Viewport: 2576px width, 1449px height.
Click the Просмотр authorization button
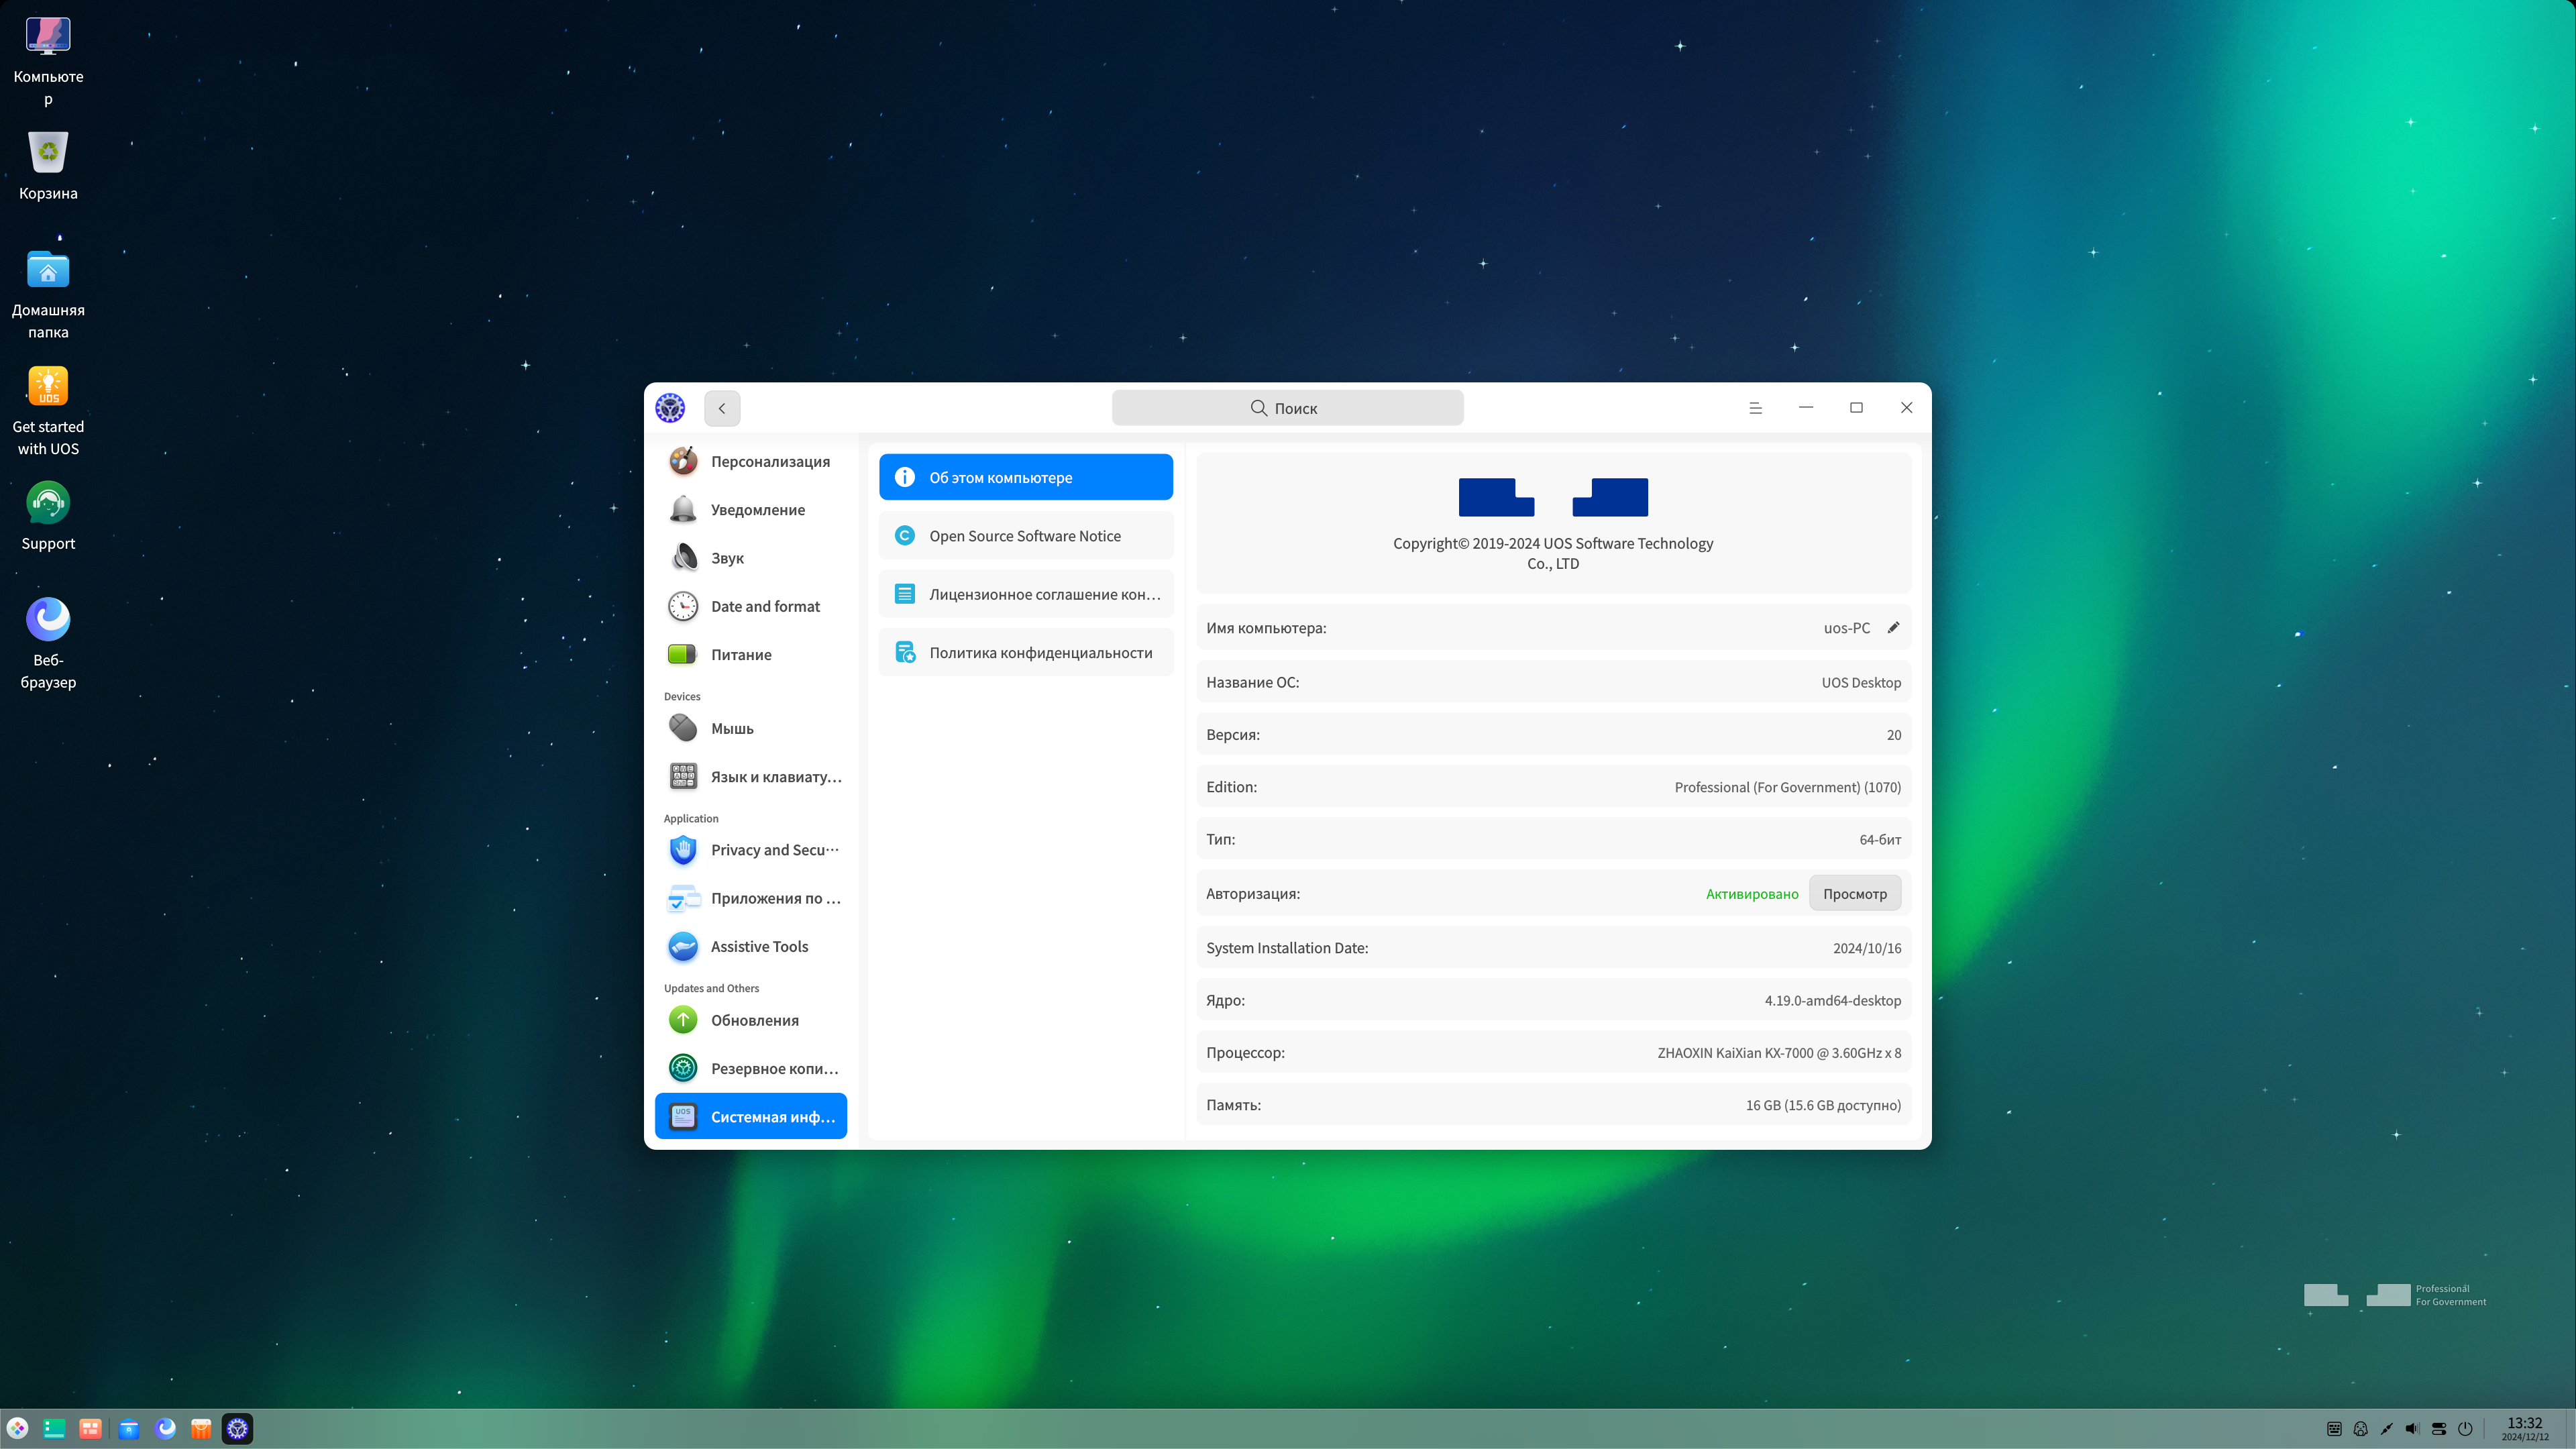click(x=1854, y=894)
